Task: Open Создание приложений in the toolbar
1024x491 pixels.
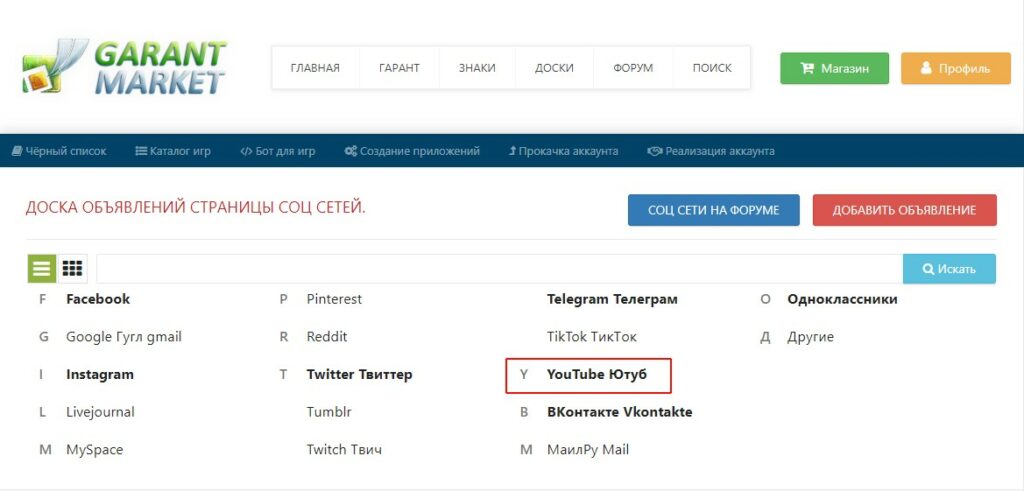Action: pyautogui.click(x=411, y=151)
